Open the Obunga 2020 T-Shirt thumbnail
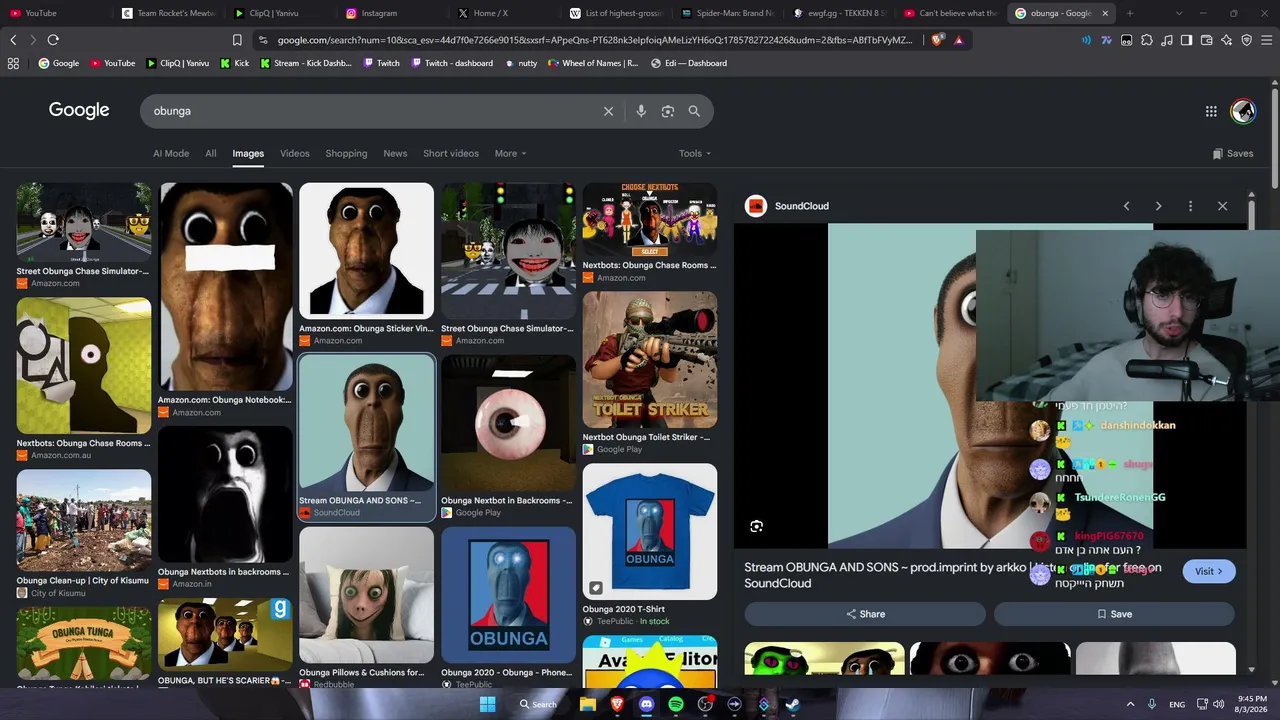The height and width of the screenshot is (720, 1280). pos(650,531)
